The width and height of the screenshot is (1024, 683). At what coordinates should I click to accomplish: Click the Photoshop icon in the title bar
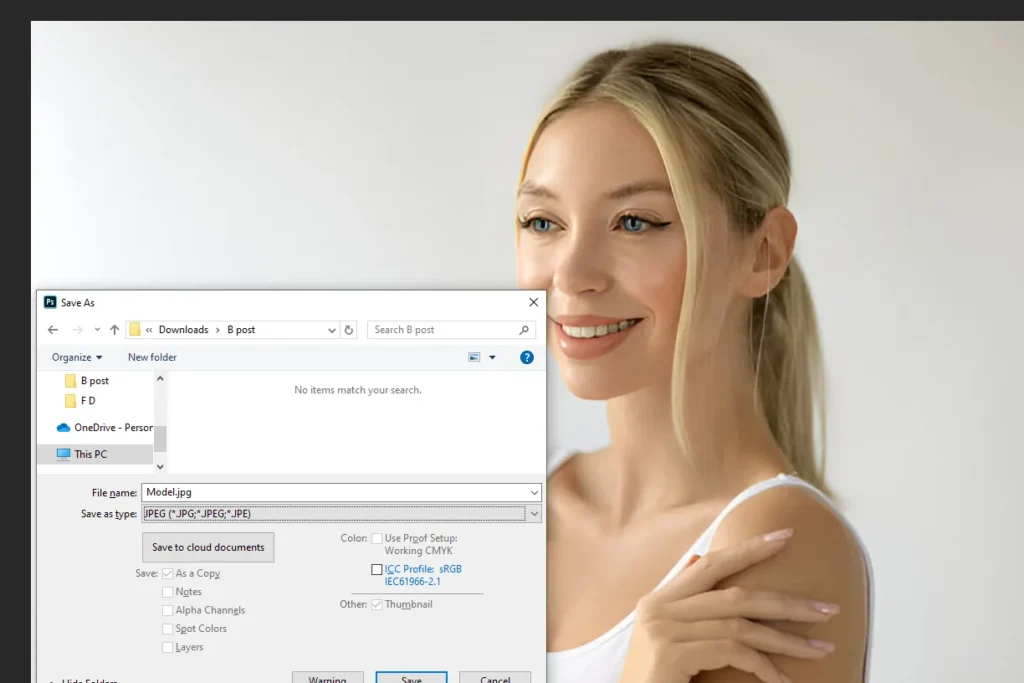tap(50, 302)
